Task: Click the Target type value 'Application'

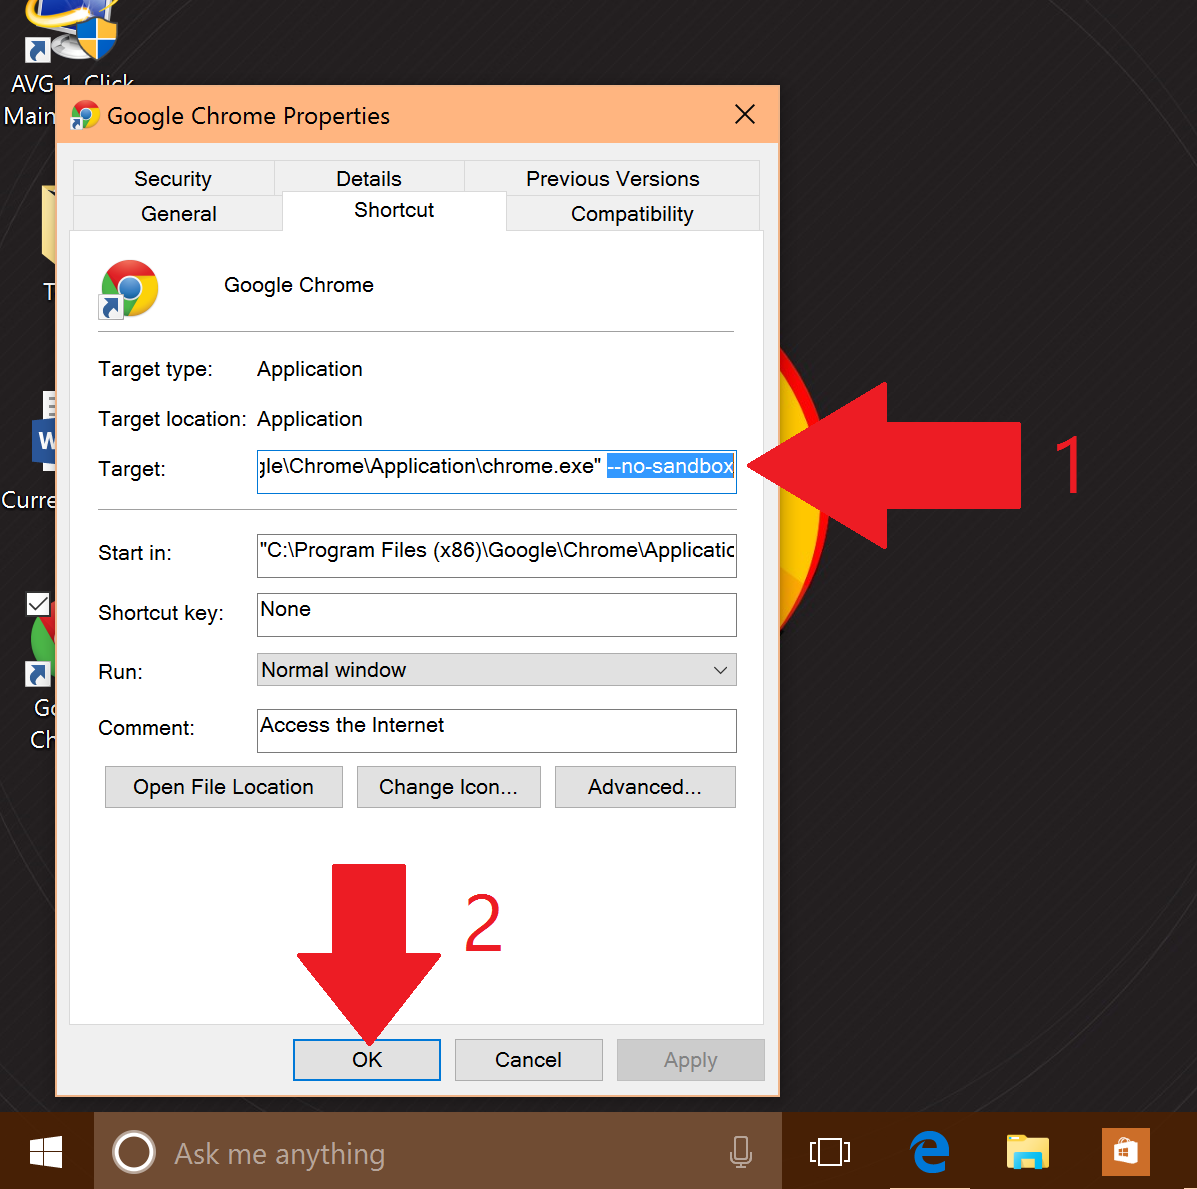Action: point(310,369)
